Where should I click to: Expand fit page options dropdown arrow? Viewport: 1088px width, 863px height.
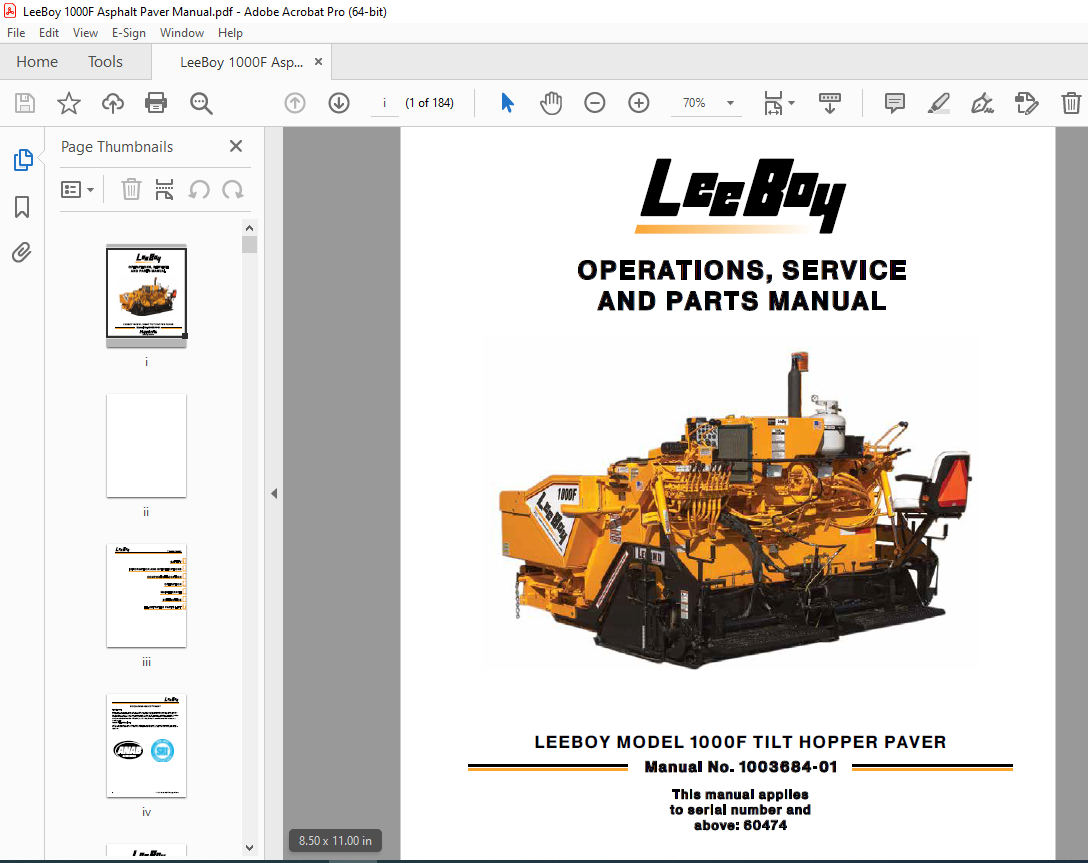click(792, 103)
